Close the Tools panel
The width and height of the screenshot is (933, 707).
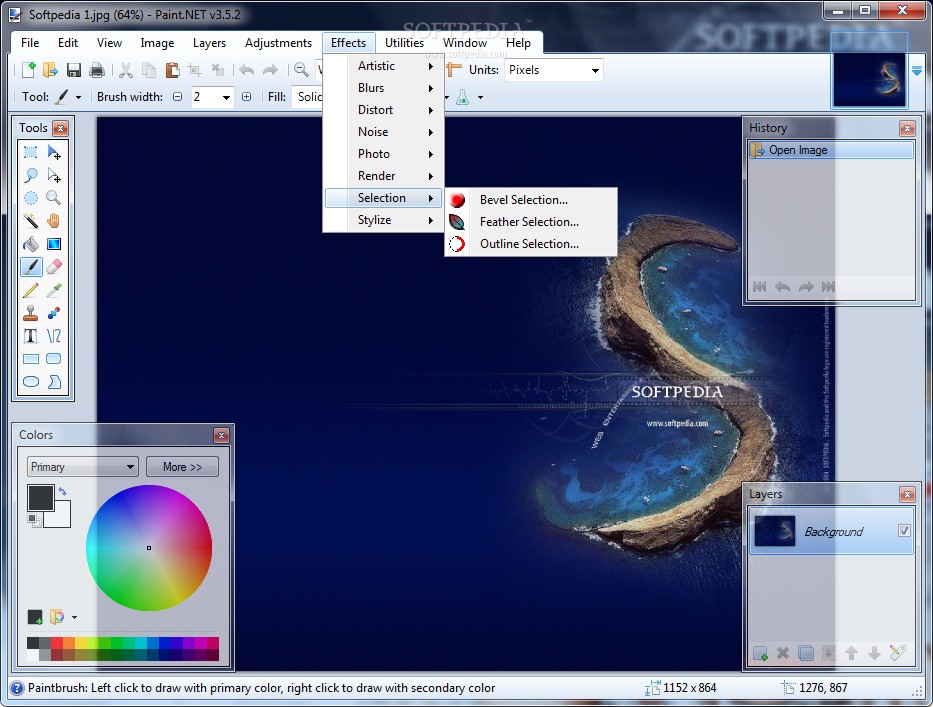61,128
